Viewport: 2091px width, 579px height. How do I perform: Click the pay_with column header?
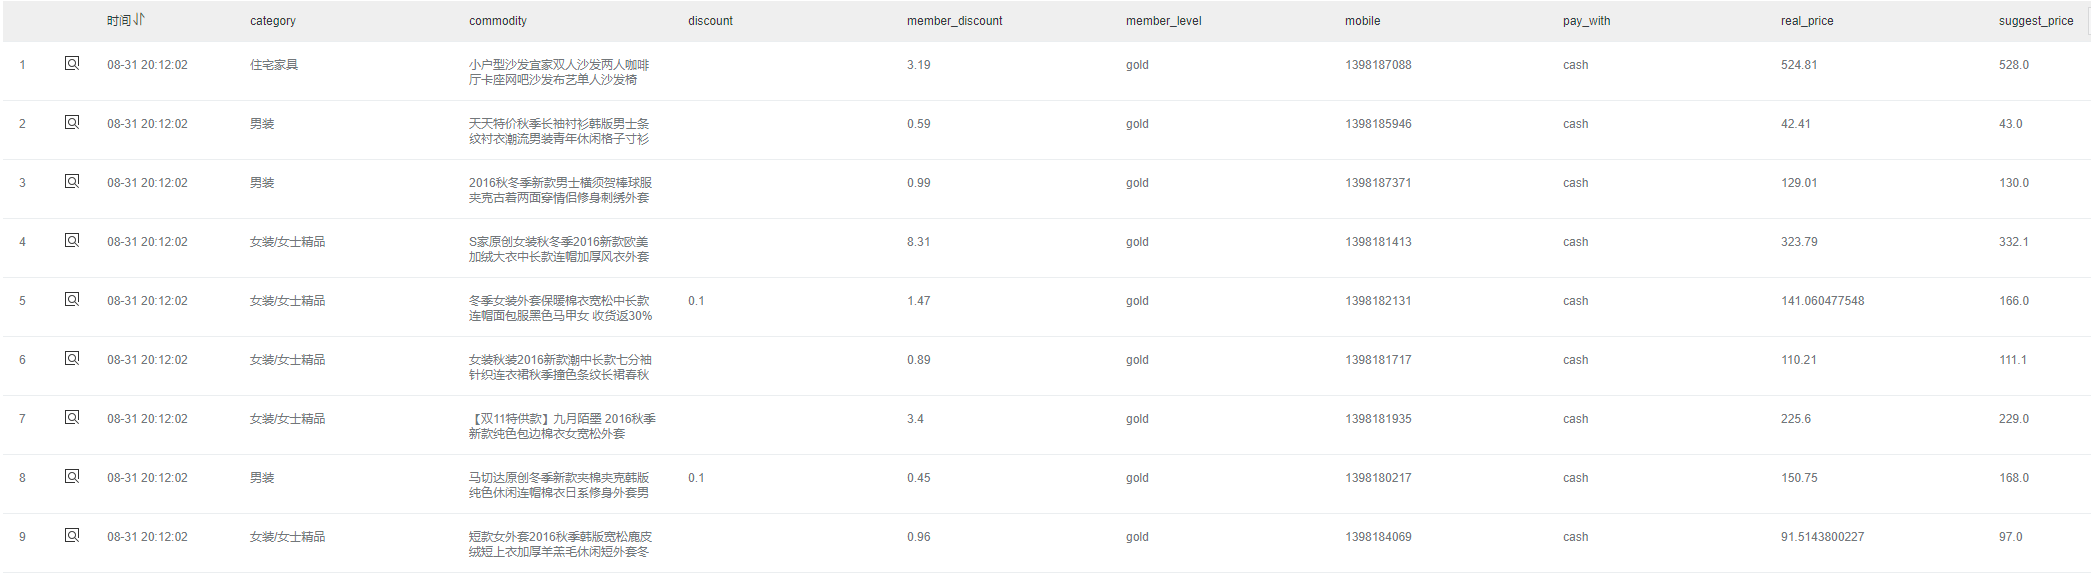point(1587,21)
